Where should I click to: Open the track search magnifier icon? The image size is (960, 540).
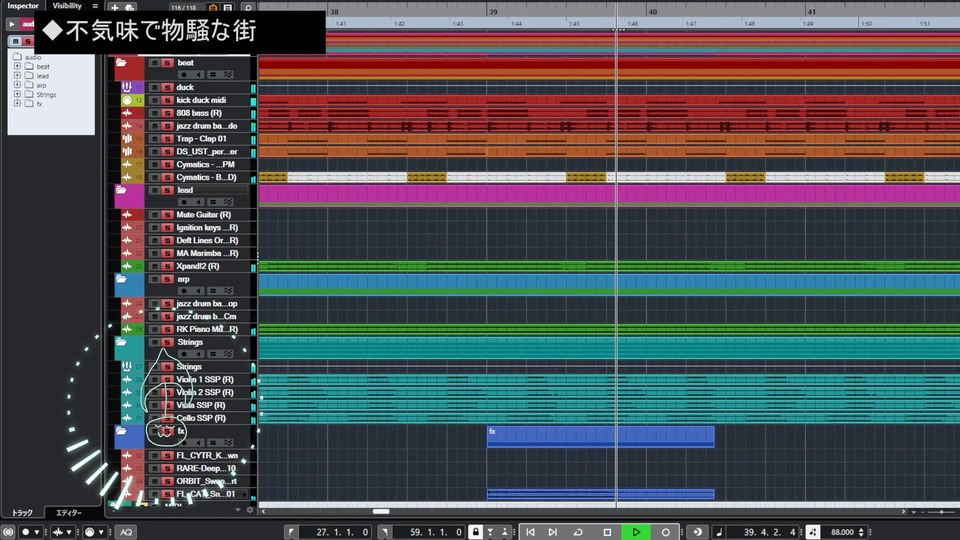pyautogui.click(x=248, y=7)
